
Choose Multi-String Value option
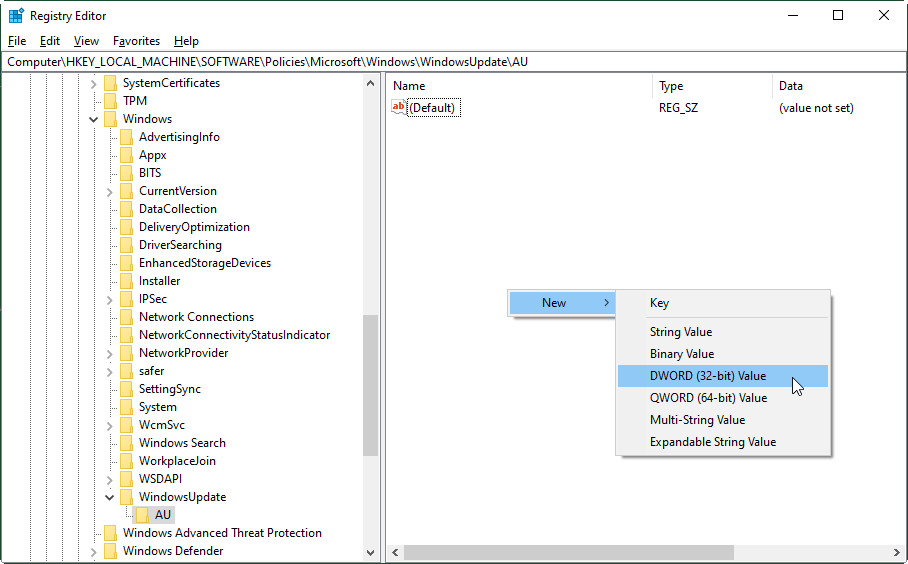click(x=723, y=420)
